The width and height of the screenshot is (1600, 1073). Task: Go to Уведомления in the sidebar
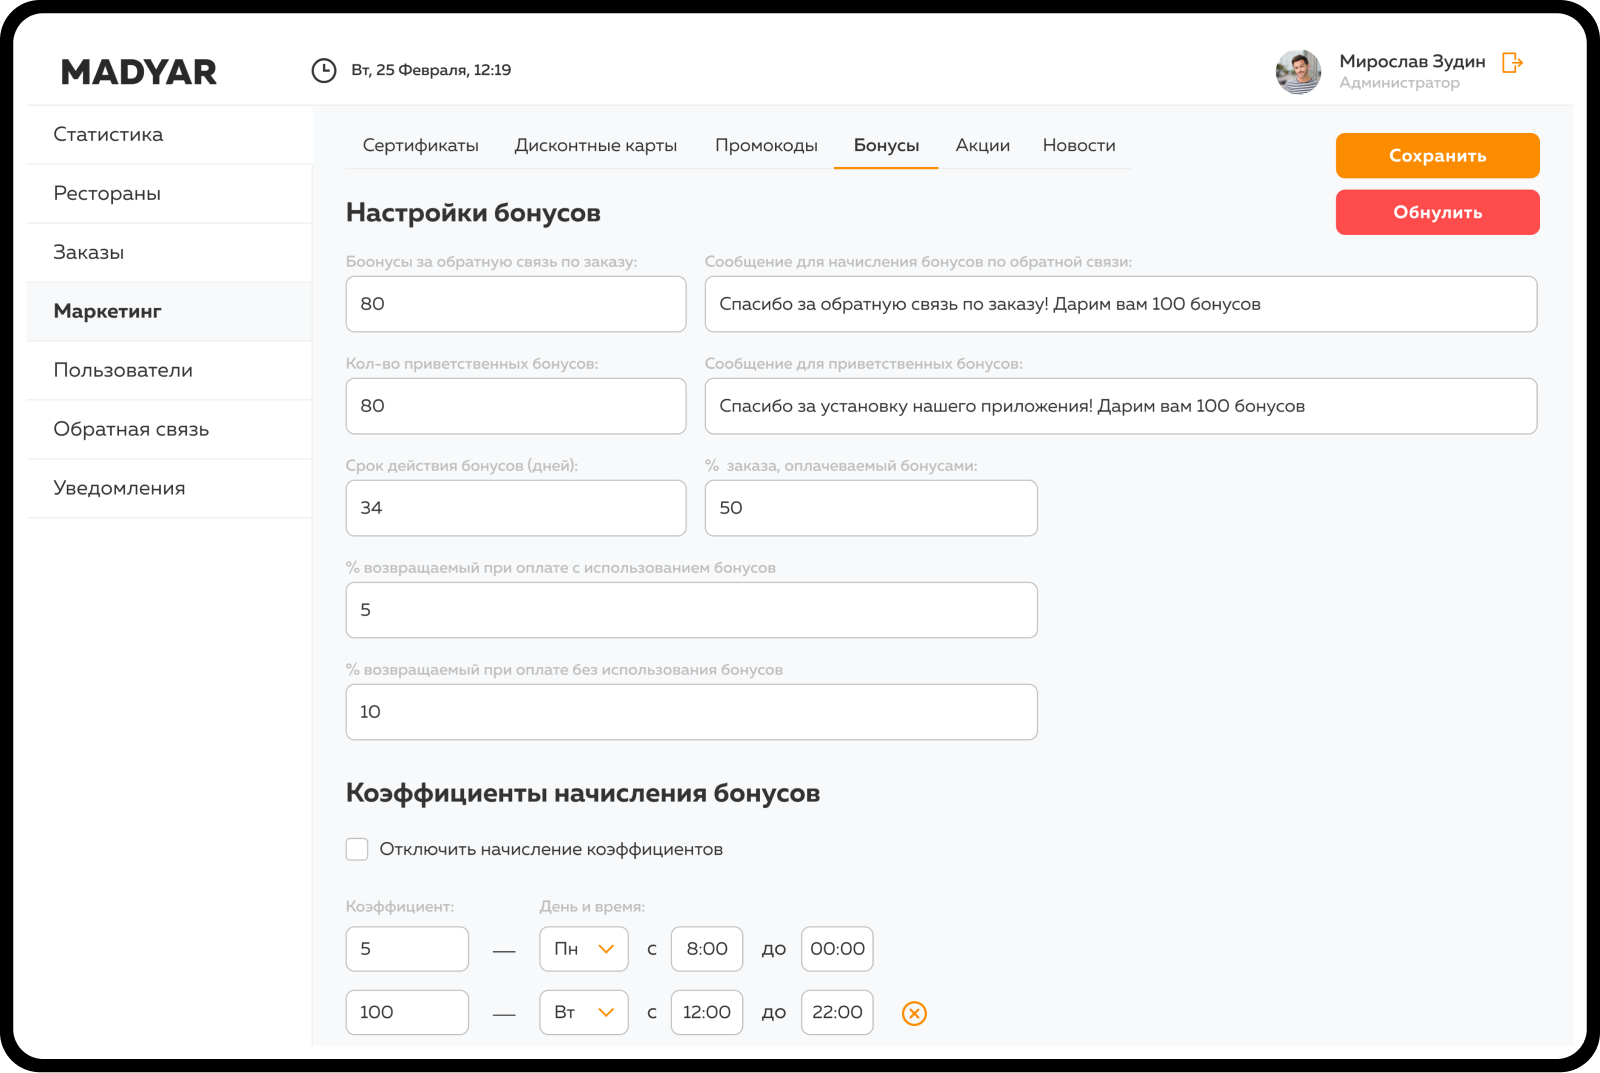pyautogui.click(x=169, y=489)
